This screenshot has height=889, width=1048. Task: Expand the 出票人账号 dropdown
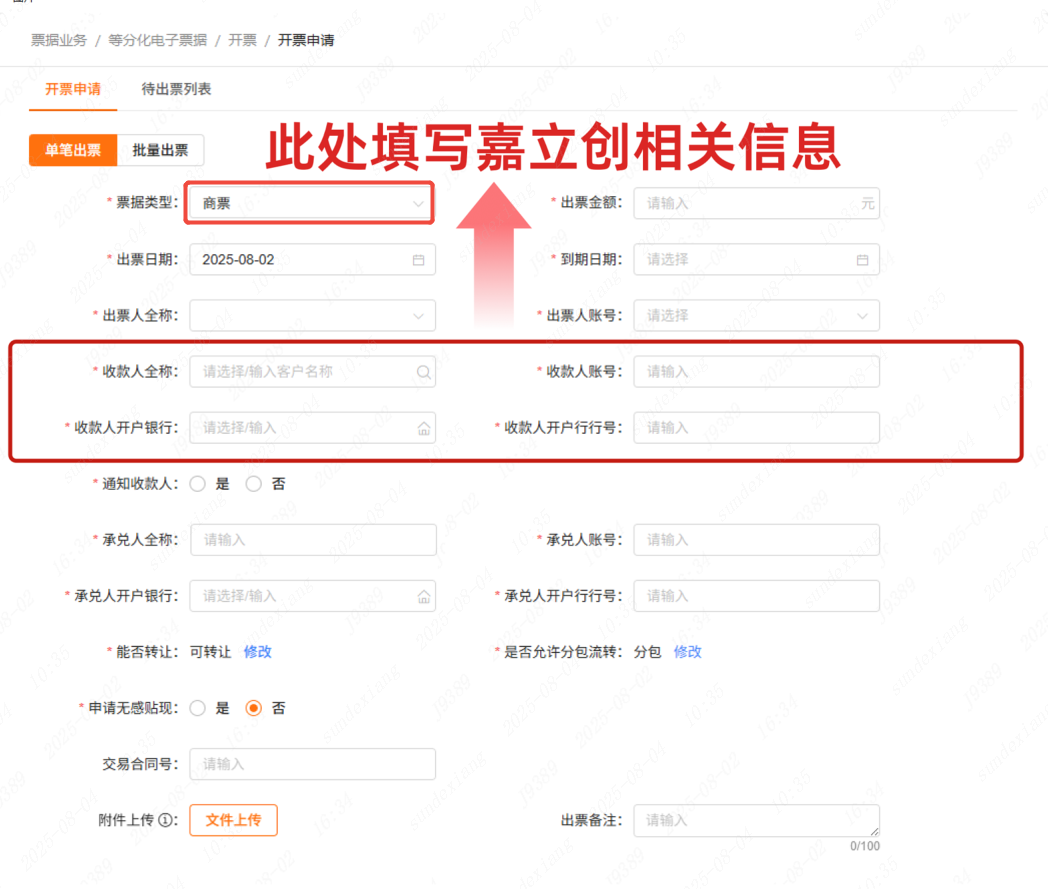(756, 316)
